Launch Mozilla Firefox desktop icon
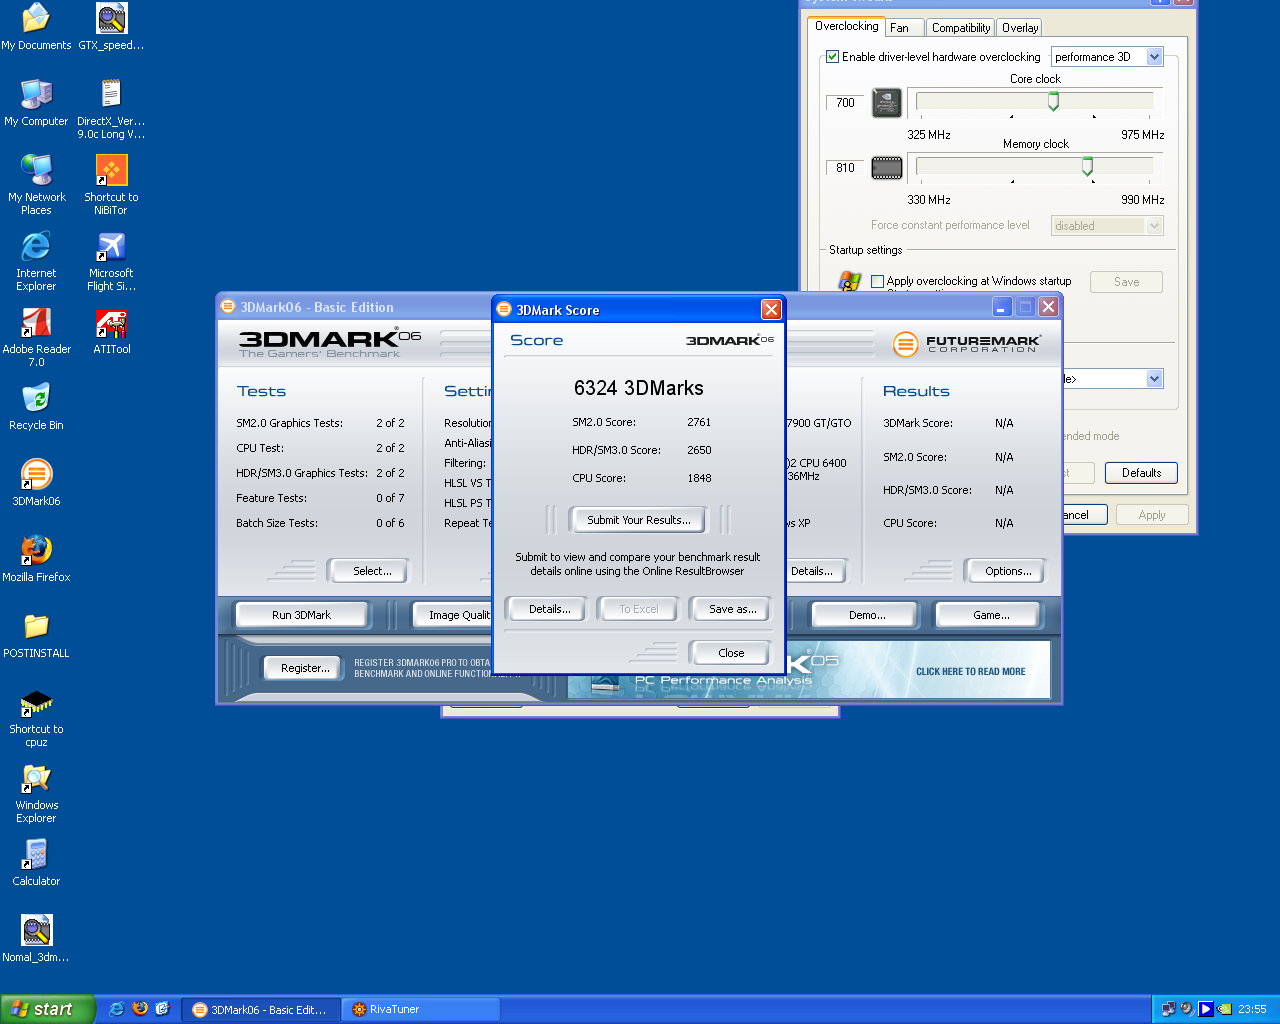The width and height of the screenshot is (1280, 1024). point(36,559)
